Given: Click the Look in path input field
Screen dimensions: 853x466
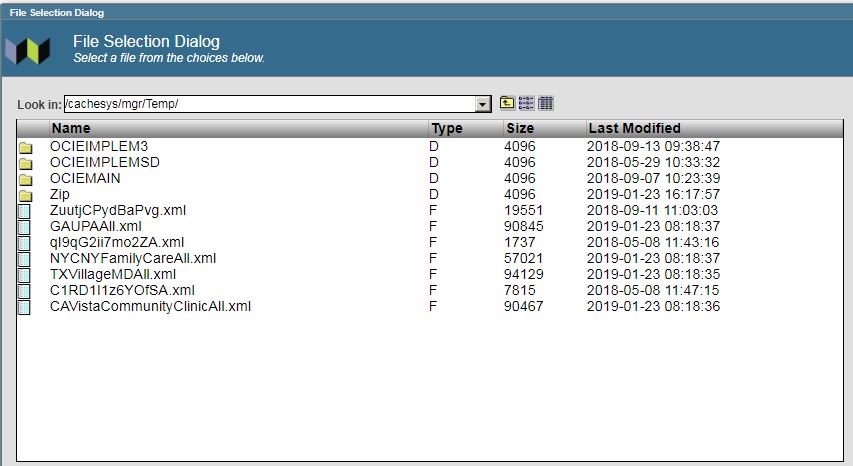Looking at the screenshot, I should pyautogui.click(x=270, y=104).
